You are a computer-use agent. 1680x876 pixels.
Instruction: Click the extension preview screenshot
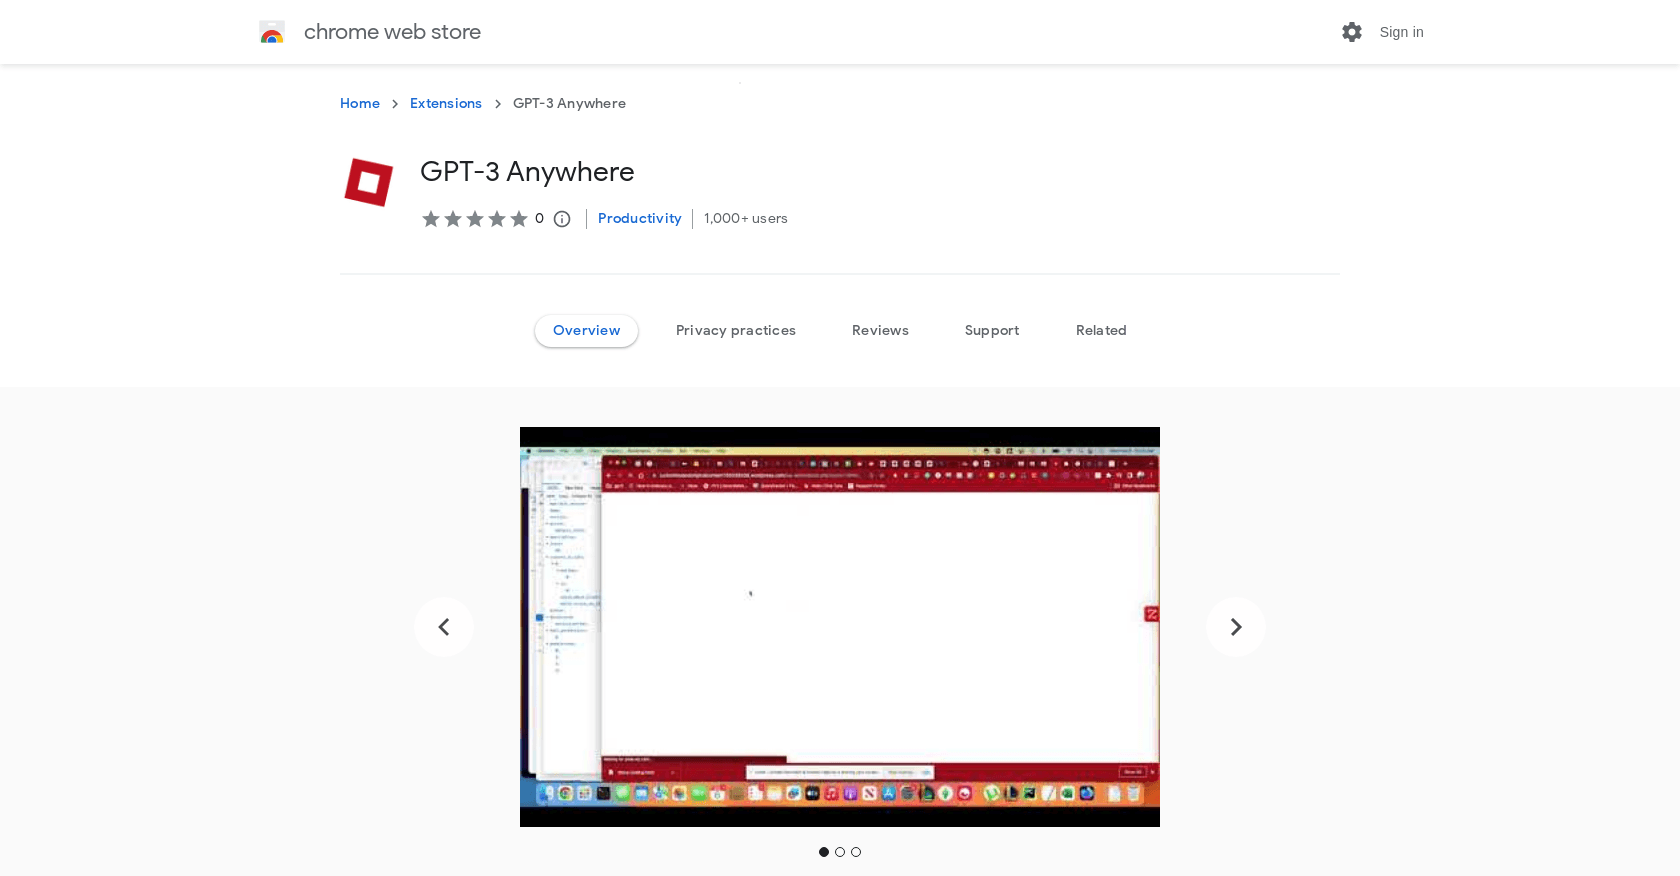pyautogui.click(x=840, y=627)
